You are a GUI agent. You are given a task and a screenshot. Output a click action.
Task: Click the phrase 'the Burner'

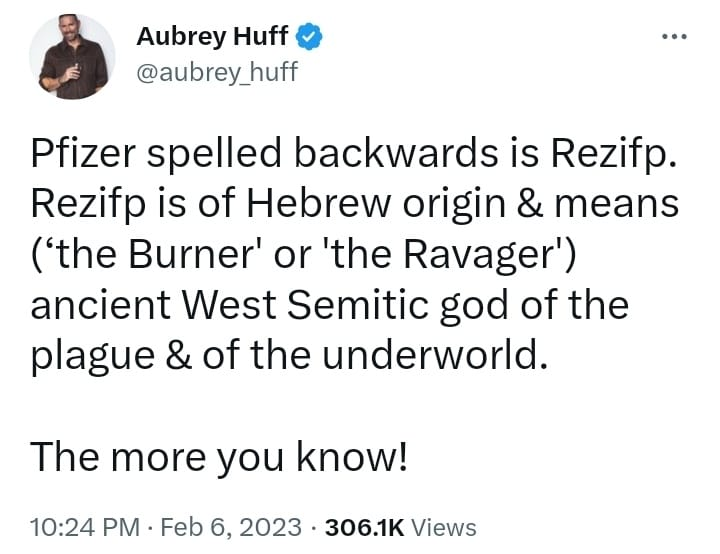point(155,254)
